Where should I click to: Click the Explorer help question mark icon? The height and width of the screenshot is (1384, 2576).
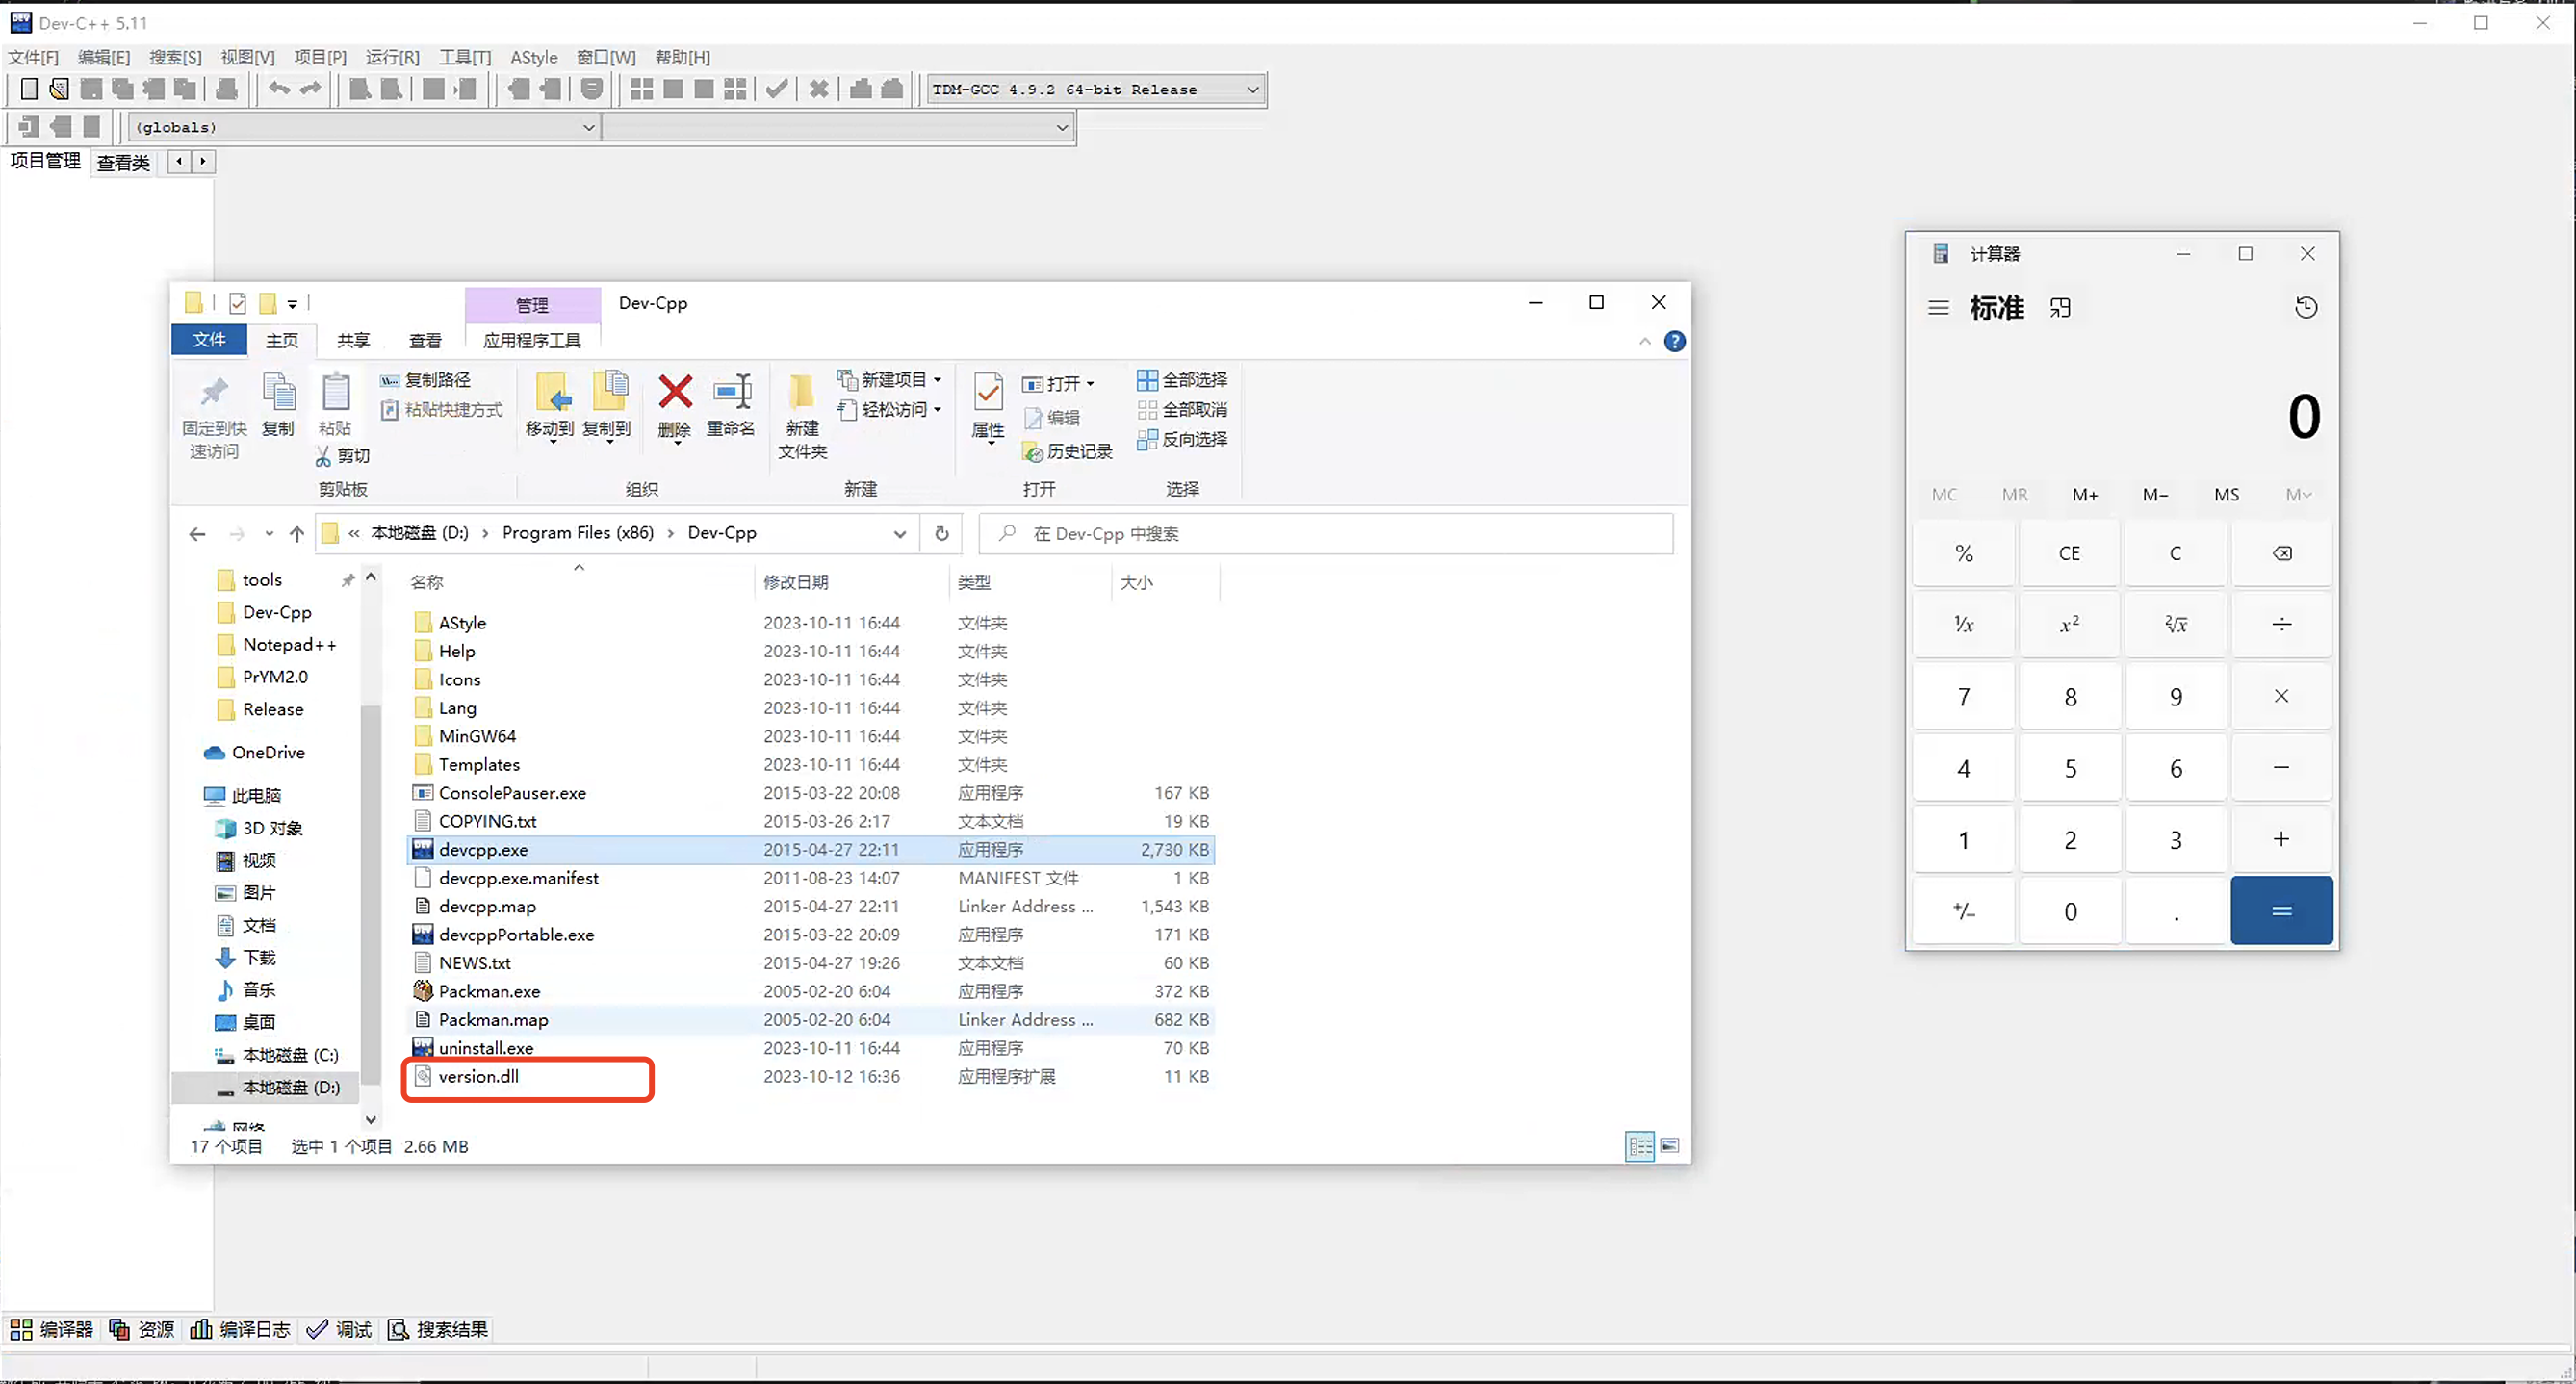[1674, 342]
